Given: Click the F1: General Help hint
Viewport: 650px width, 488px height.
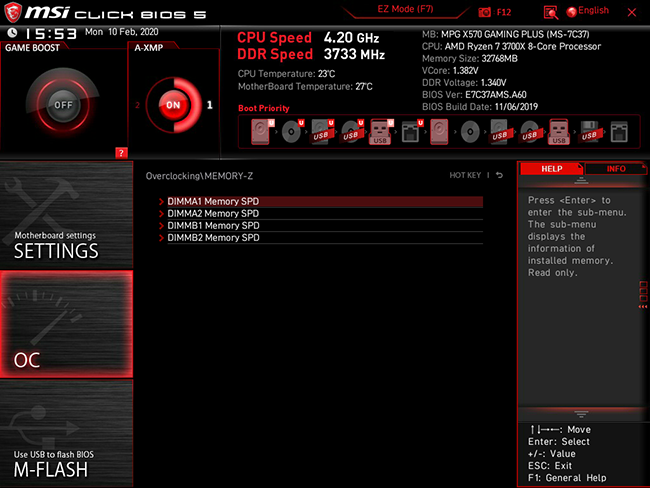Looking at the screenshot, I should tap(567, 478).
